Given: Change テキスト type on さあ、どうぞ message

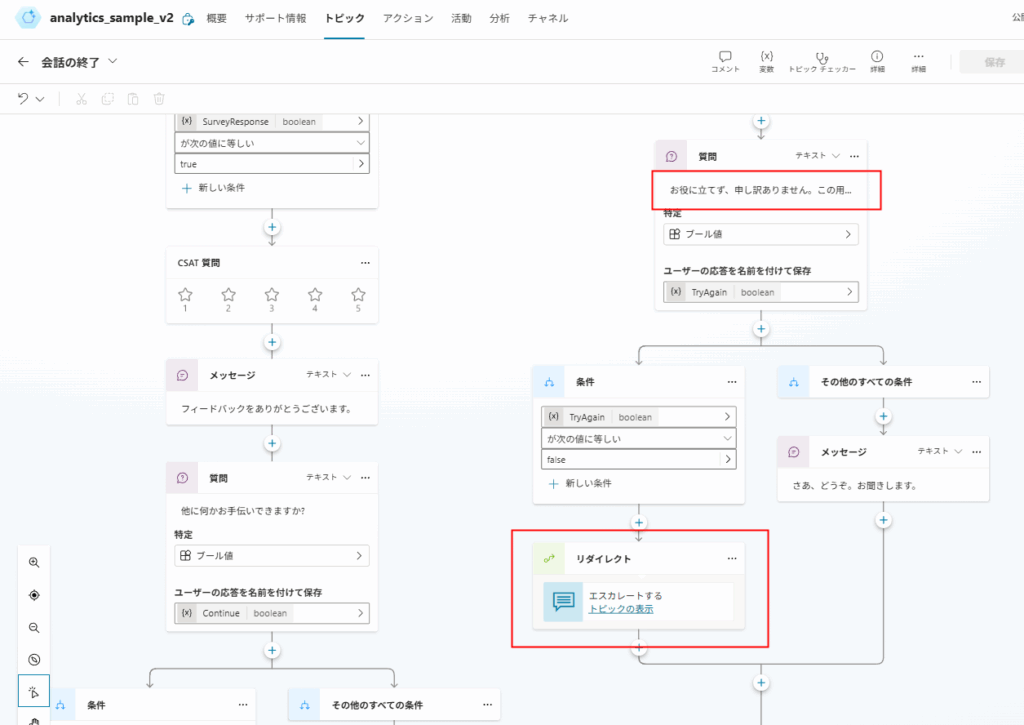Looking at the screenshot, I should pos(940,451).
